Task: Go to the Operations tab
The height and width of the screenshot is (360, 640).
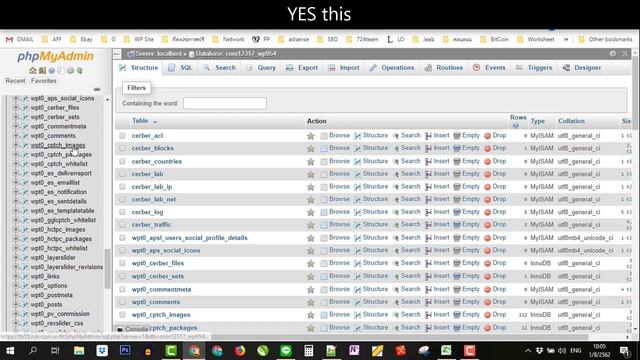Action: [391, 68]
